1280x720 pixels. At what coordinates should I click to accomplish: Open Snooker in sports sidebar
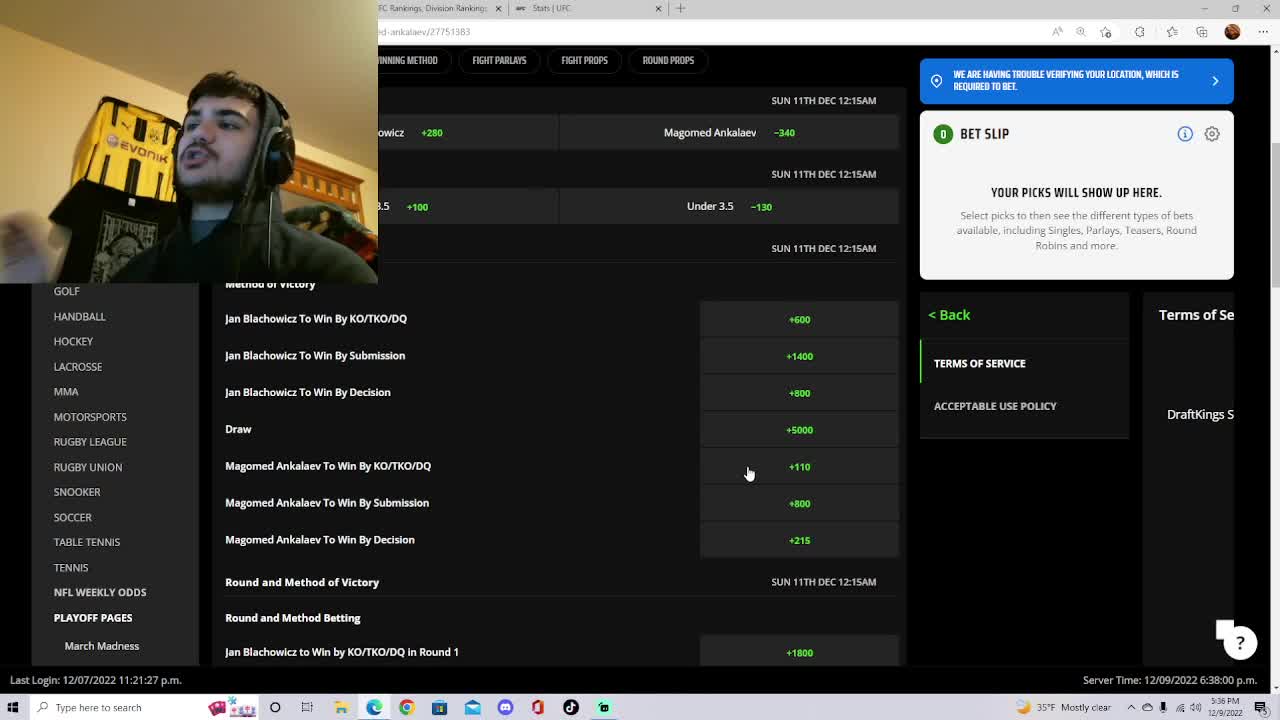76,491
